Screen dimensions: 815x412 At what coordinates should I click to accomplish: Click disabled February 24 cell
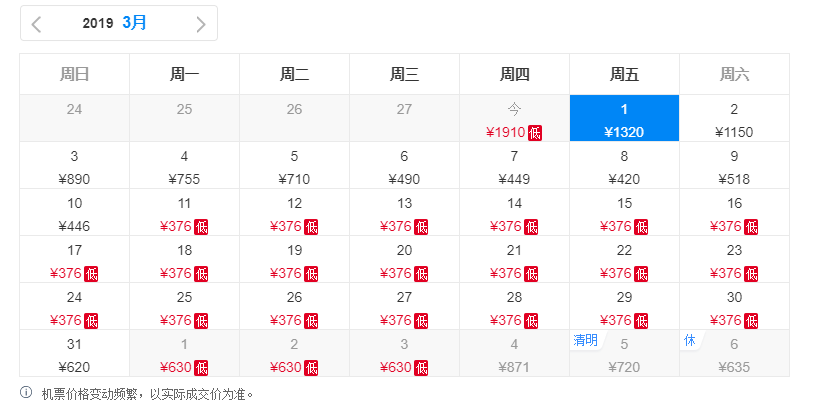tap(74, 118)
